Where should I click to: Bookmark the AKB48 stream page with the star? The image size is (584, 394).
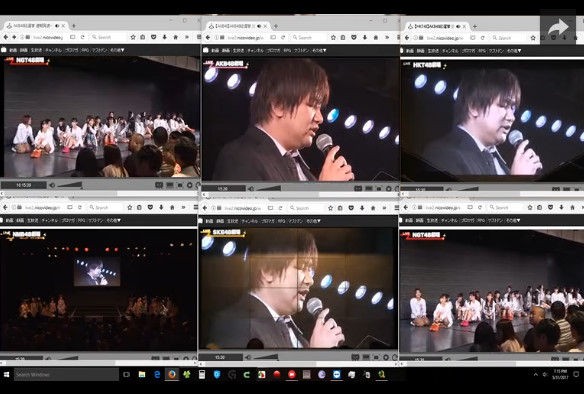333,38
